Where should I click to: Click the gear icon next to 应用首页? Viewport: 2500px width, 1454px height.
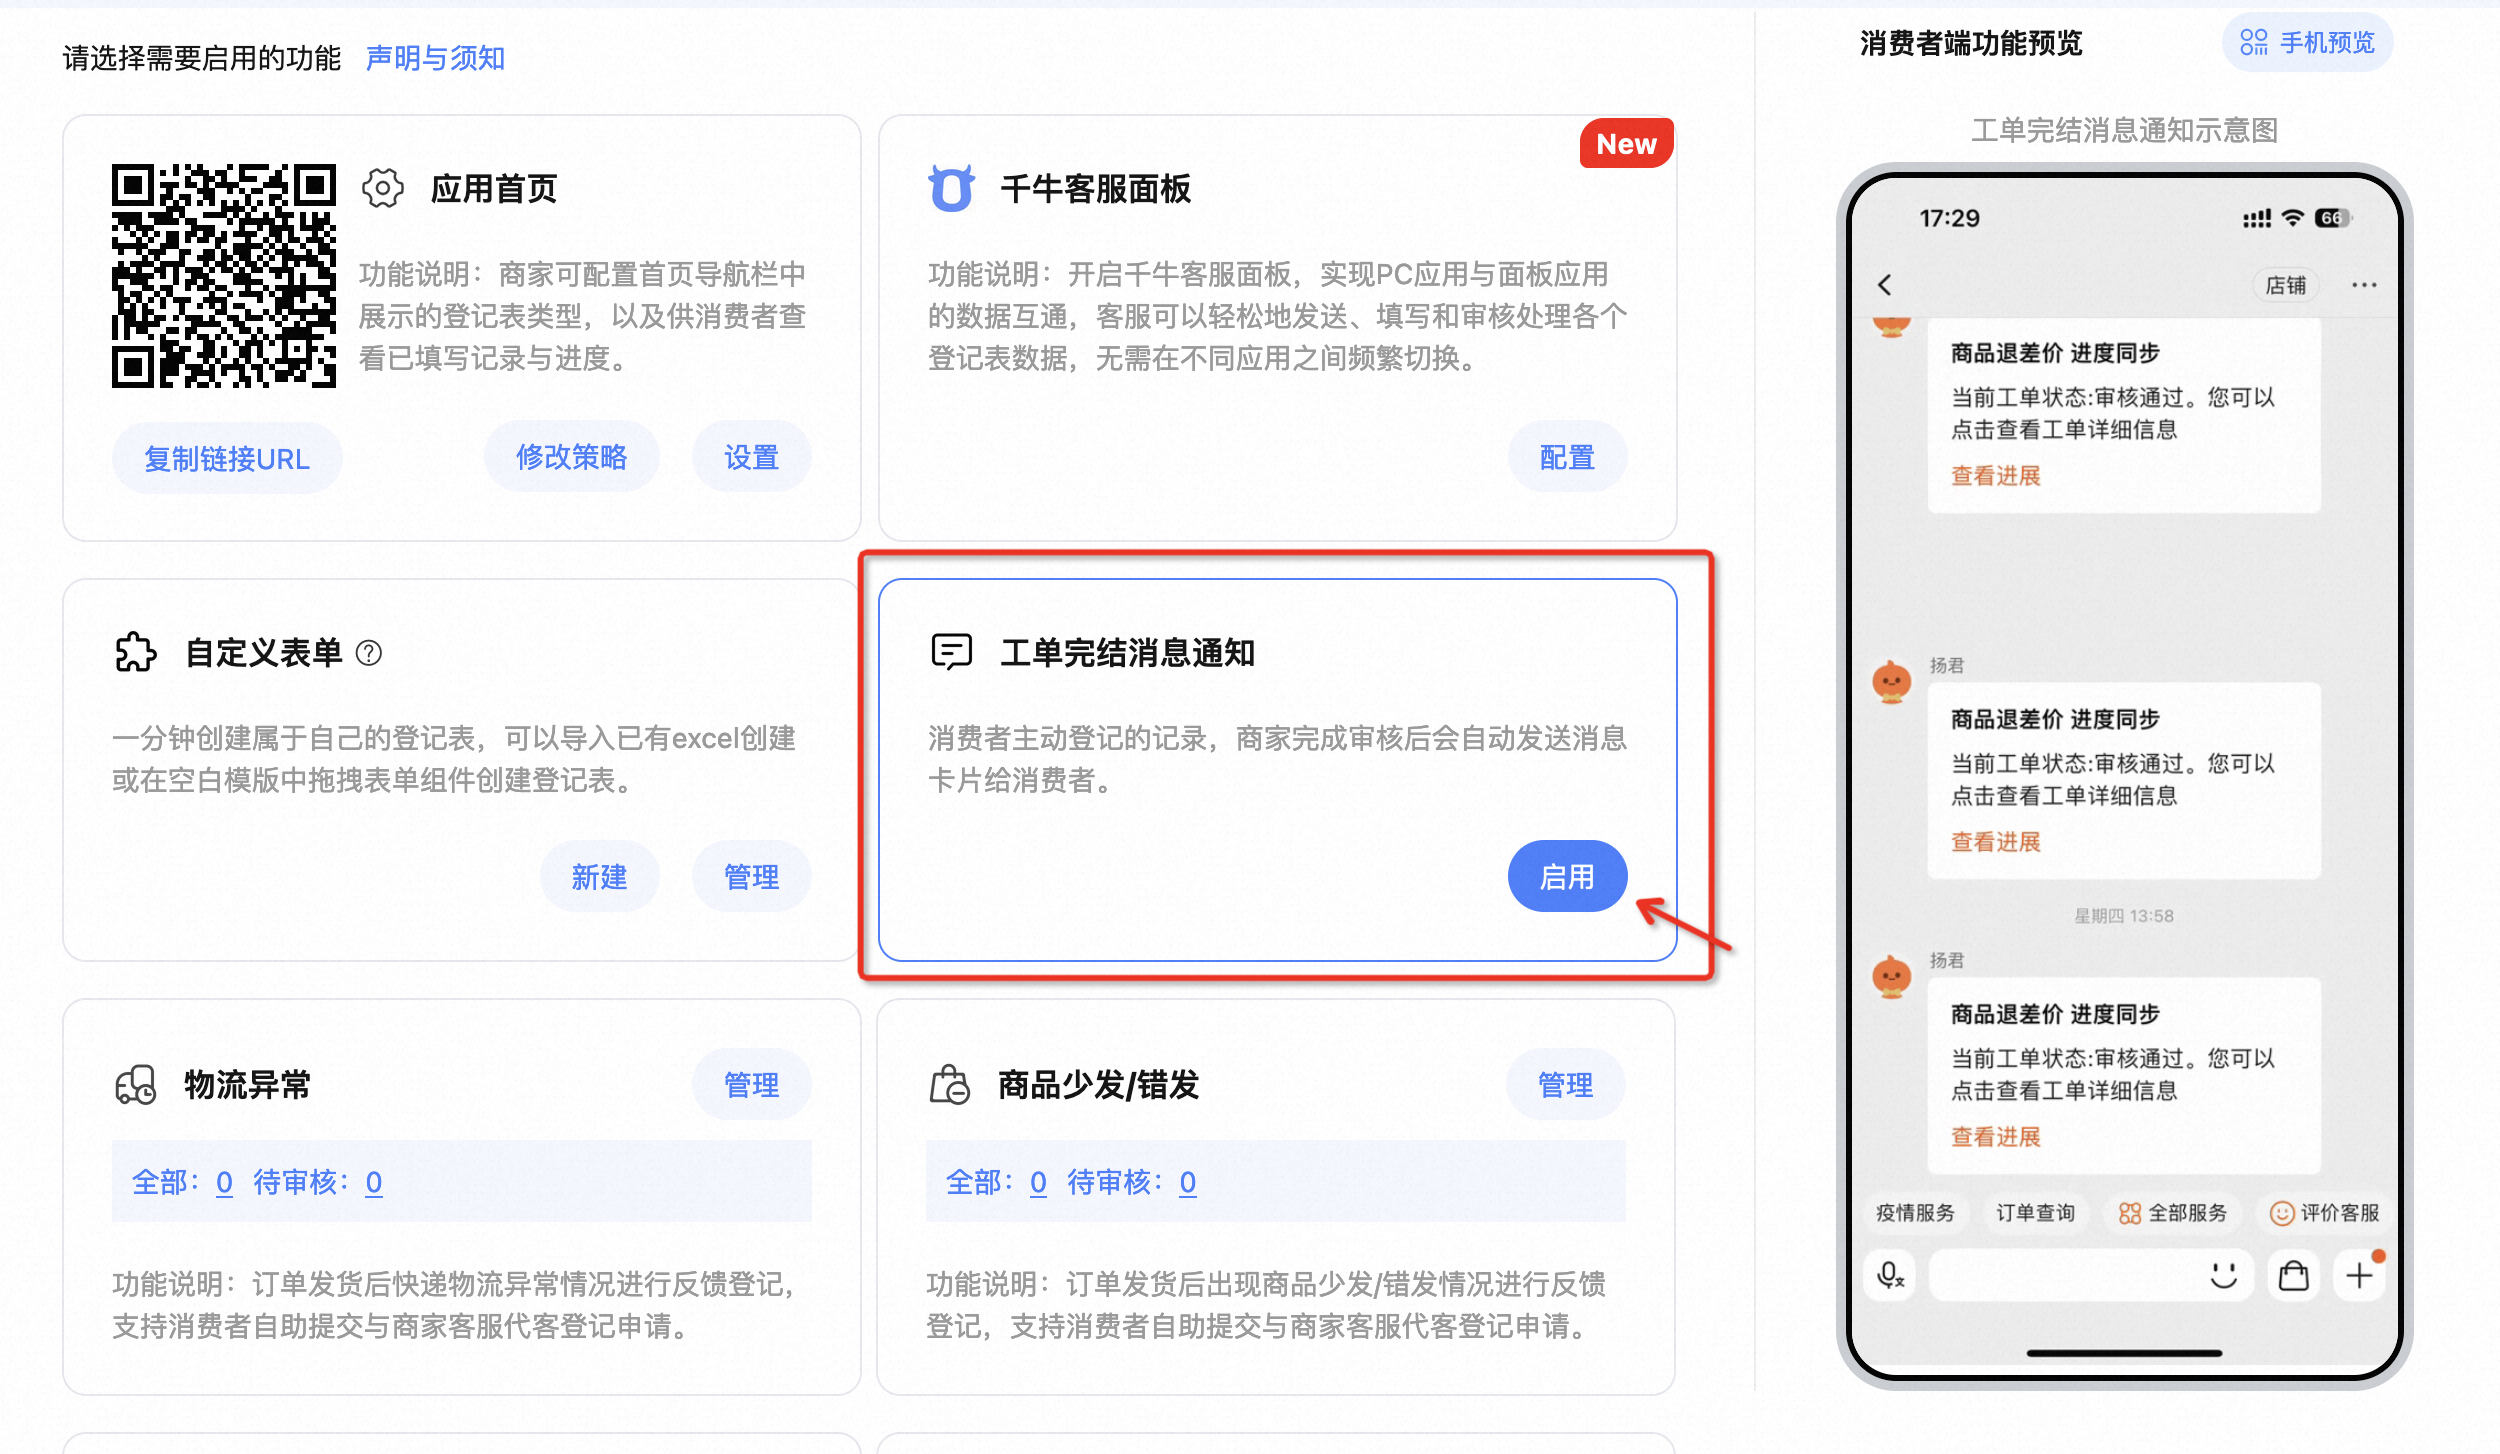pos(382,188)
